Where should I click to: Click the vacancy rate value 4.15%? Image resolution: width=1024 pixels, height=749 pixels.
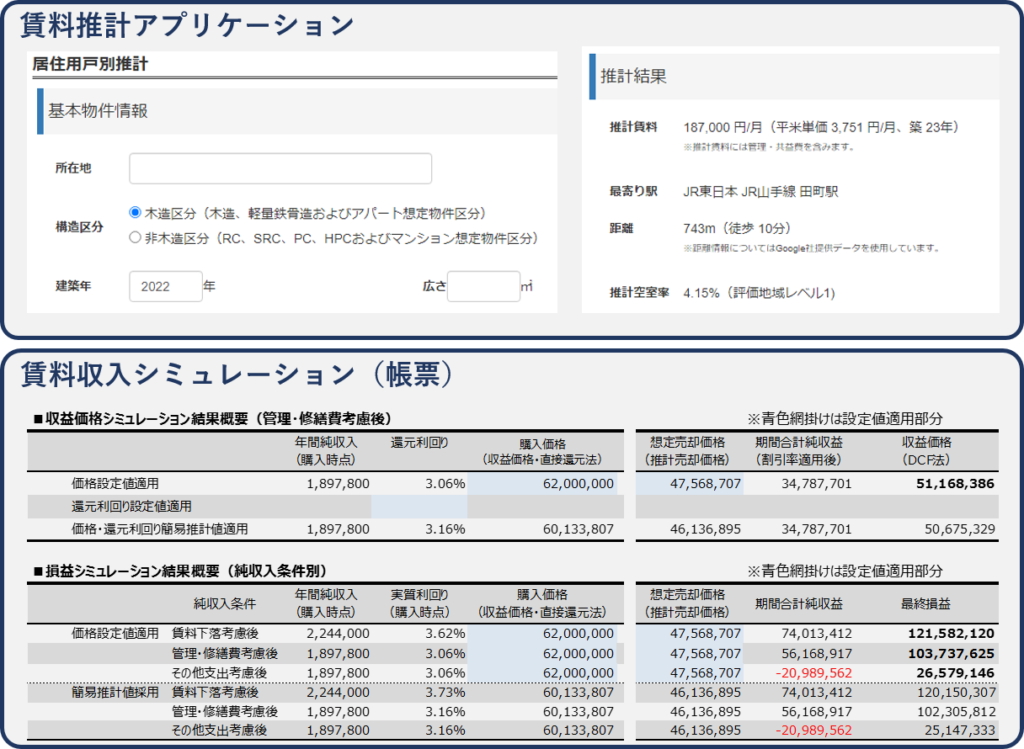(701, 293)
